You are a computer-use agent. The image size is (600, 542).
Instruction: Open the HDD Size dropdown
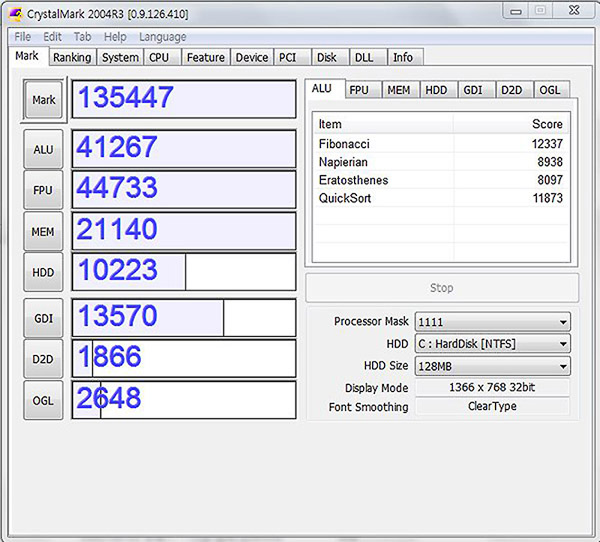tap(493, 366)
